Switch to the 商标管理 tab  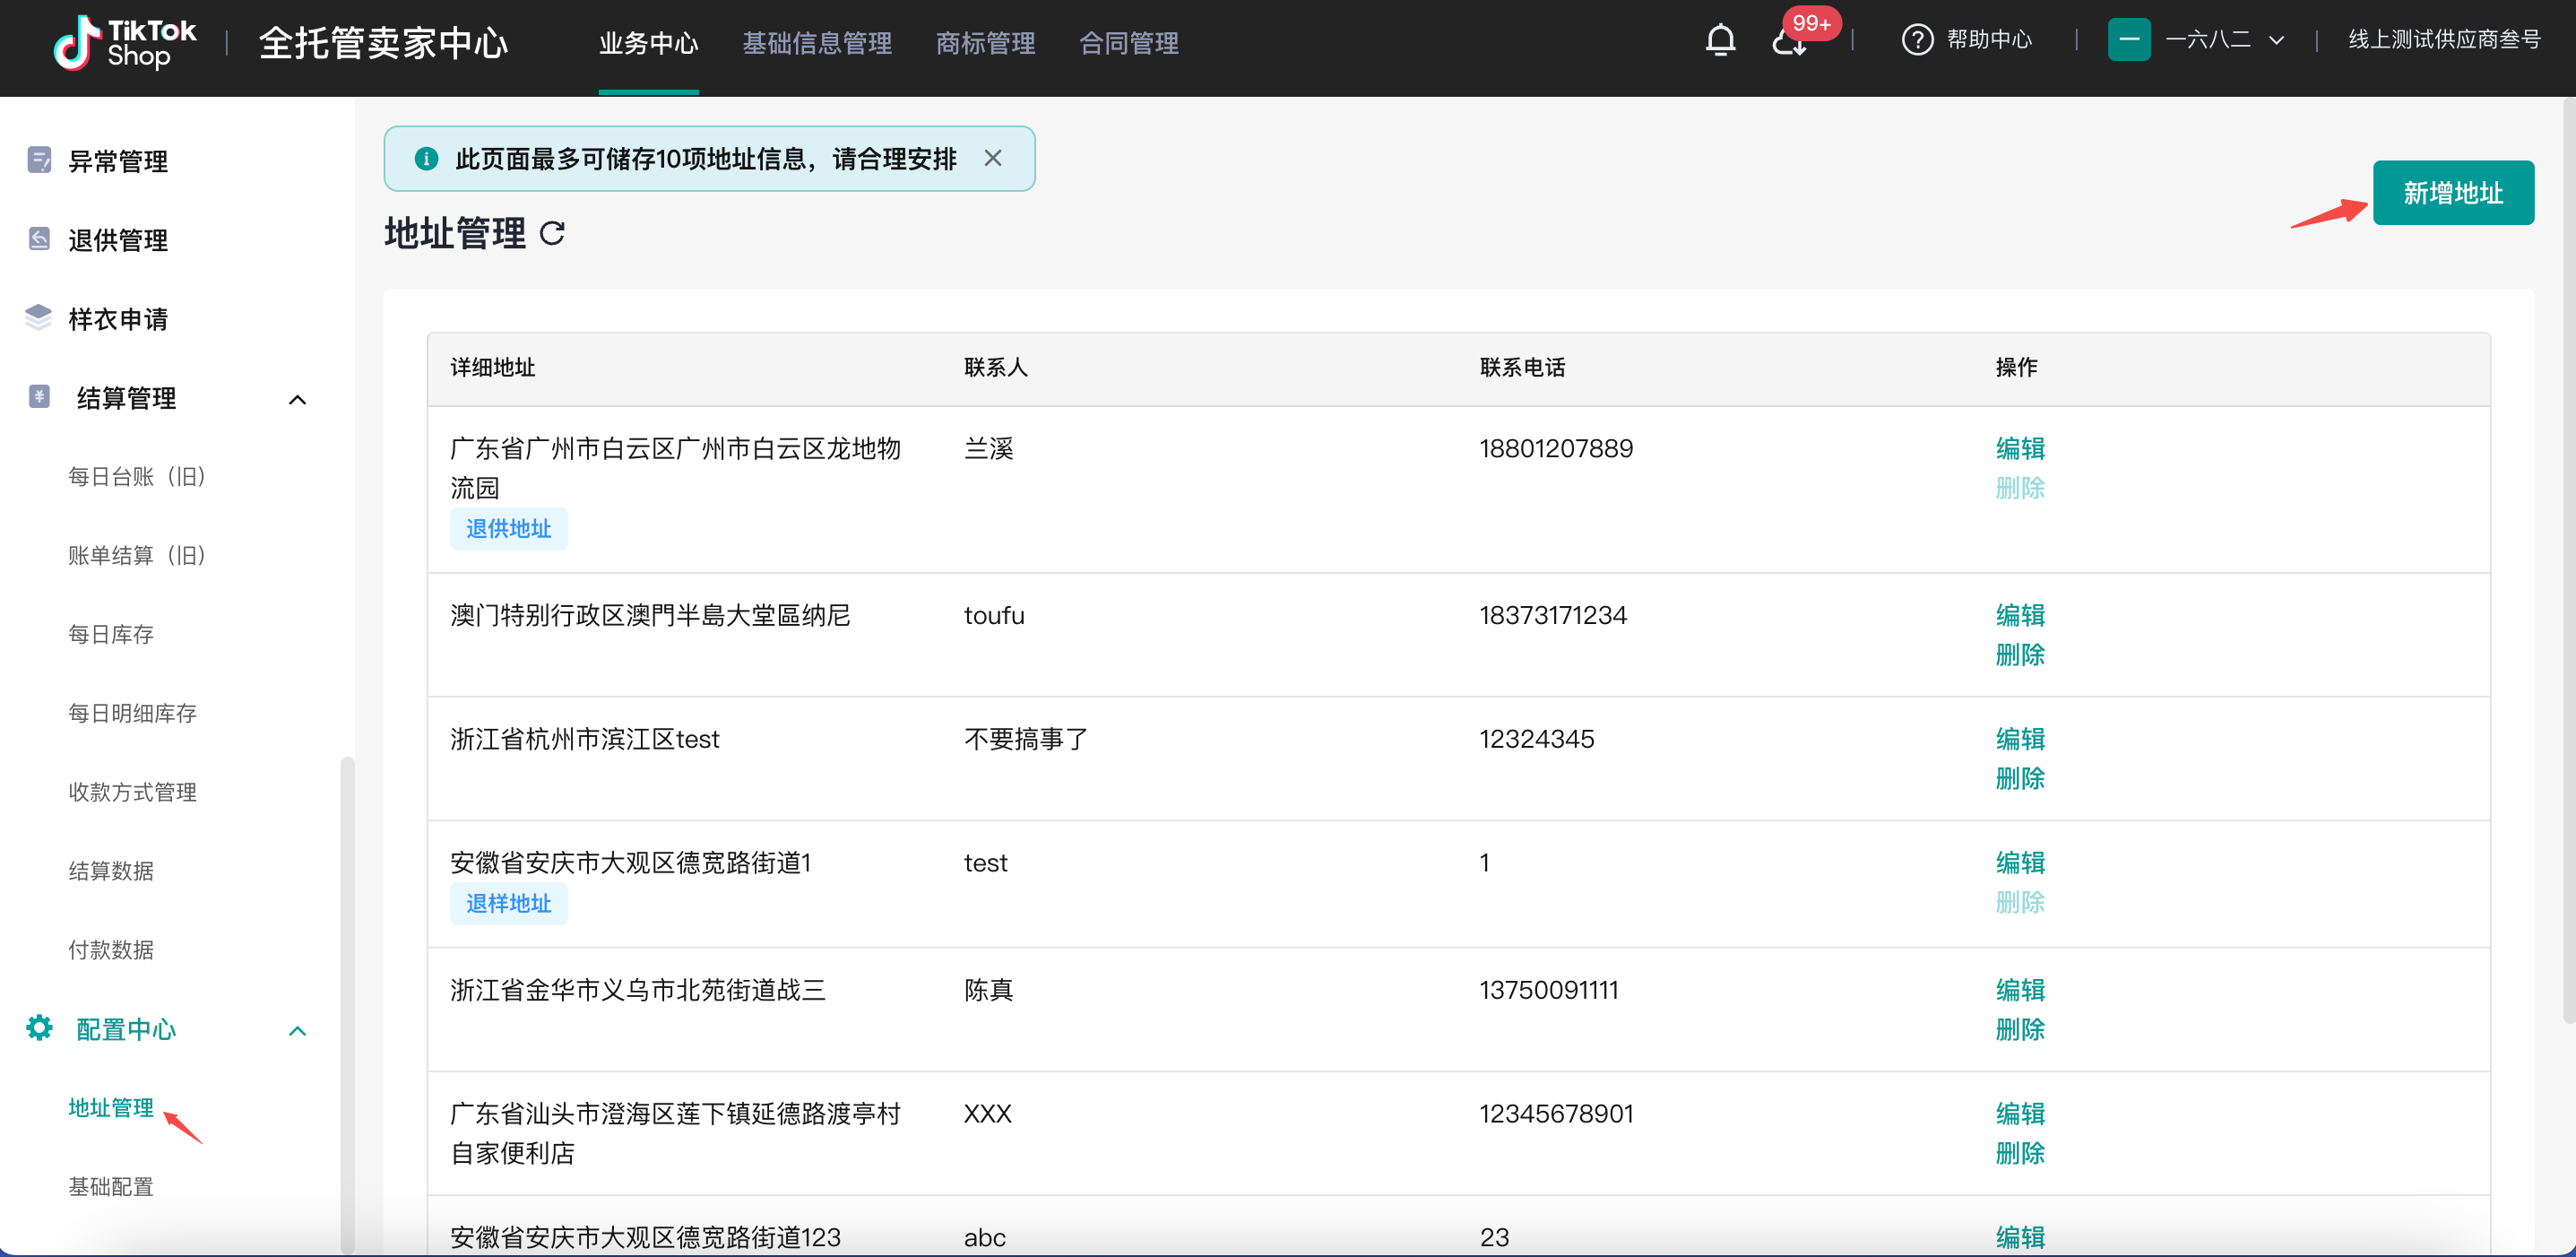(985, 43)
